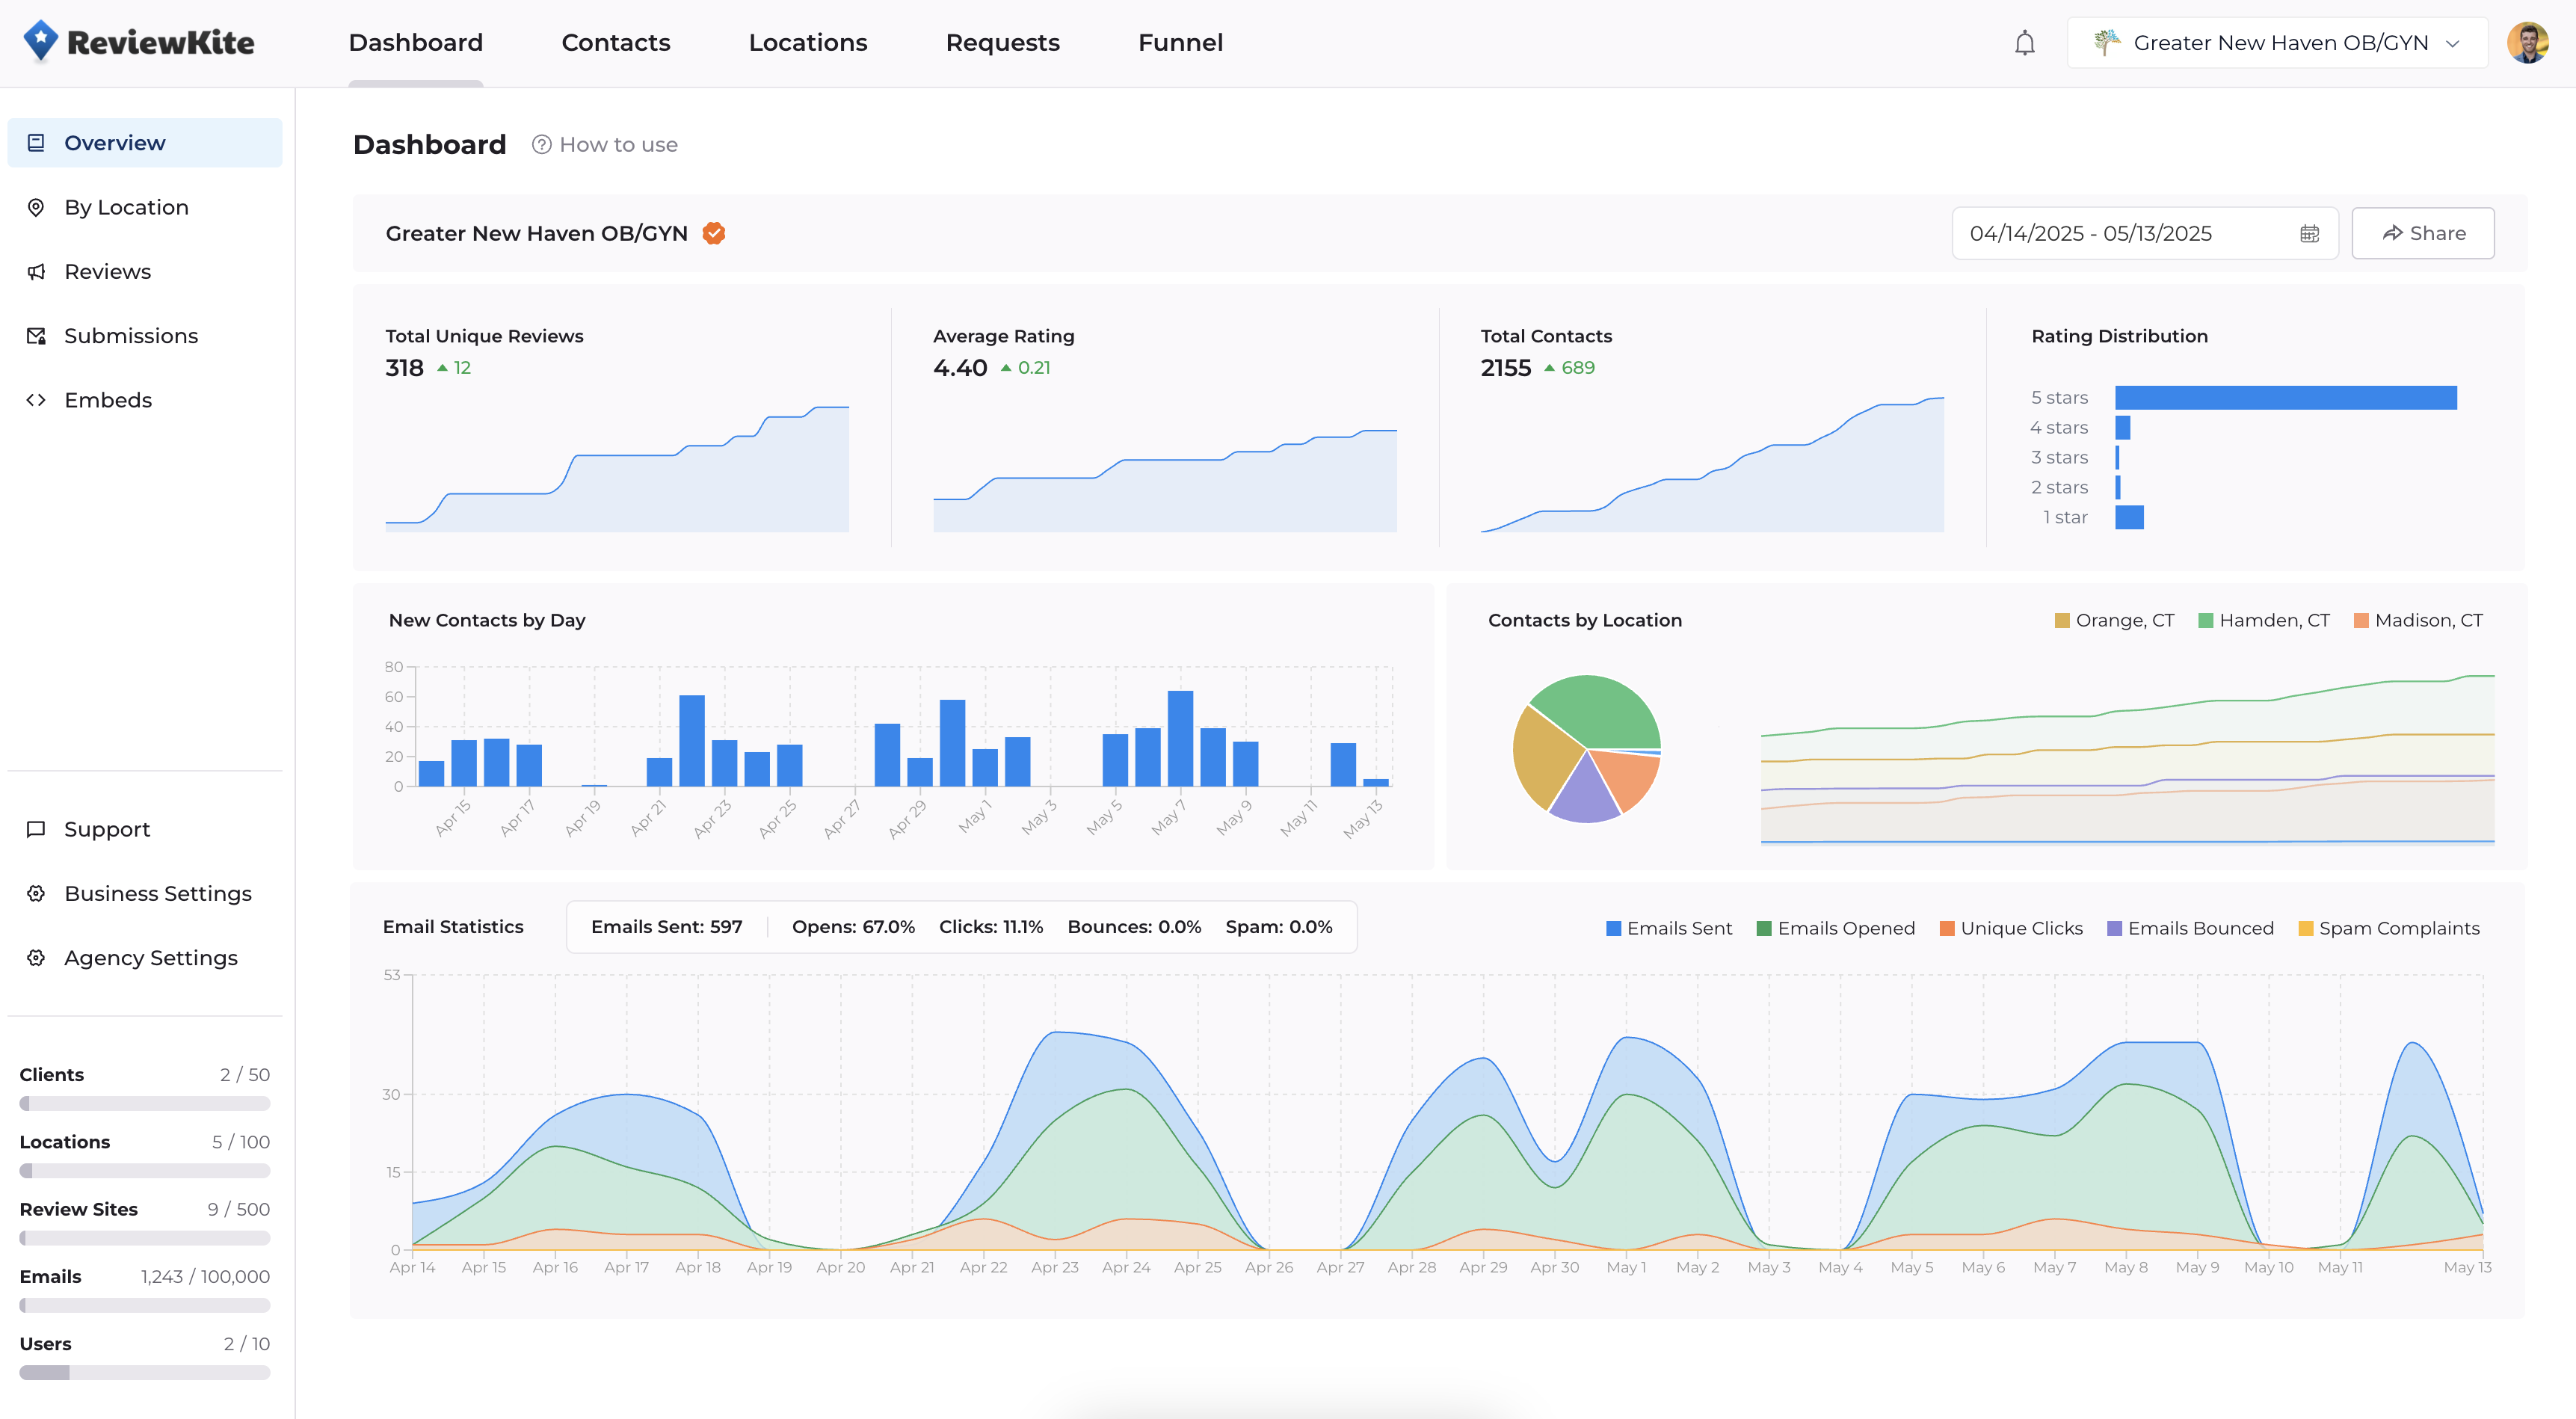
Task: Click the Submissions envelope icon
Action: [36, 336]
